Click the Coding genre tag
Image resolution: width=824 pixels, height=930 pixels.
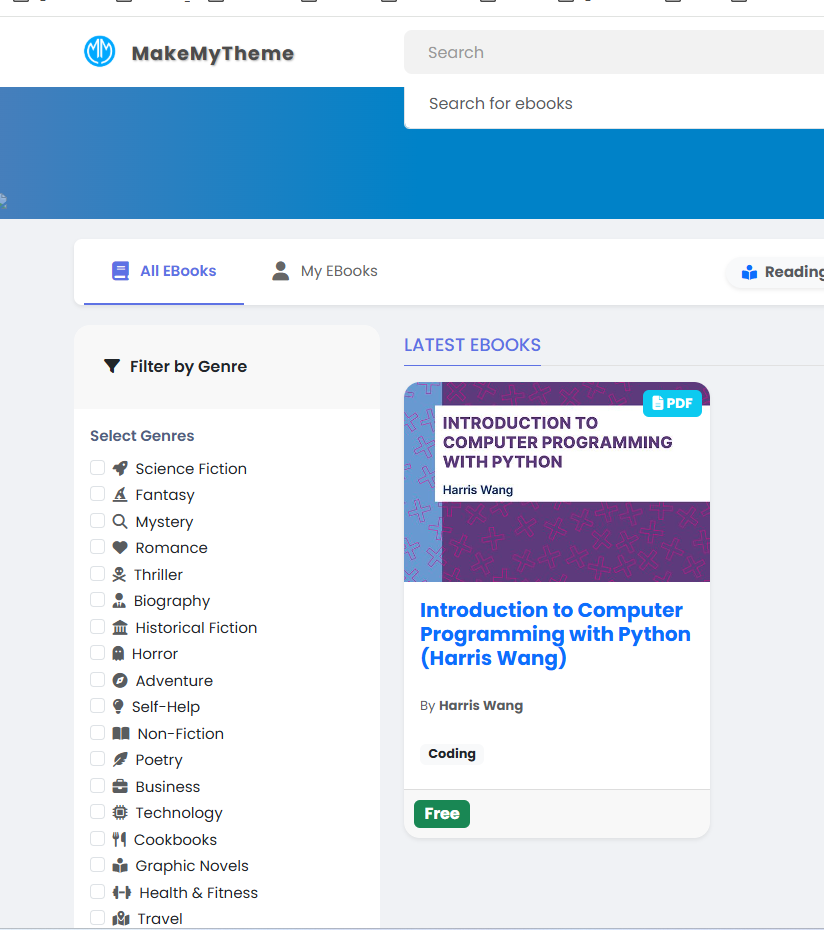point(452,754)
